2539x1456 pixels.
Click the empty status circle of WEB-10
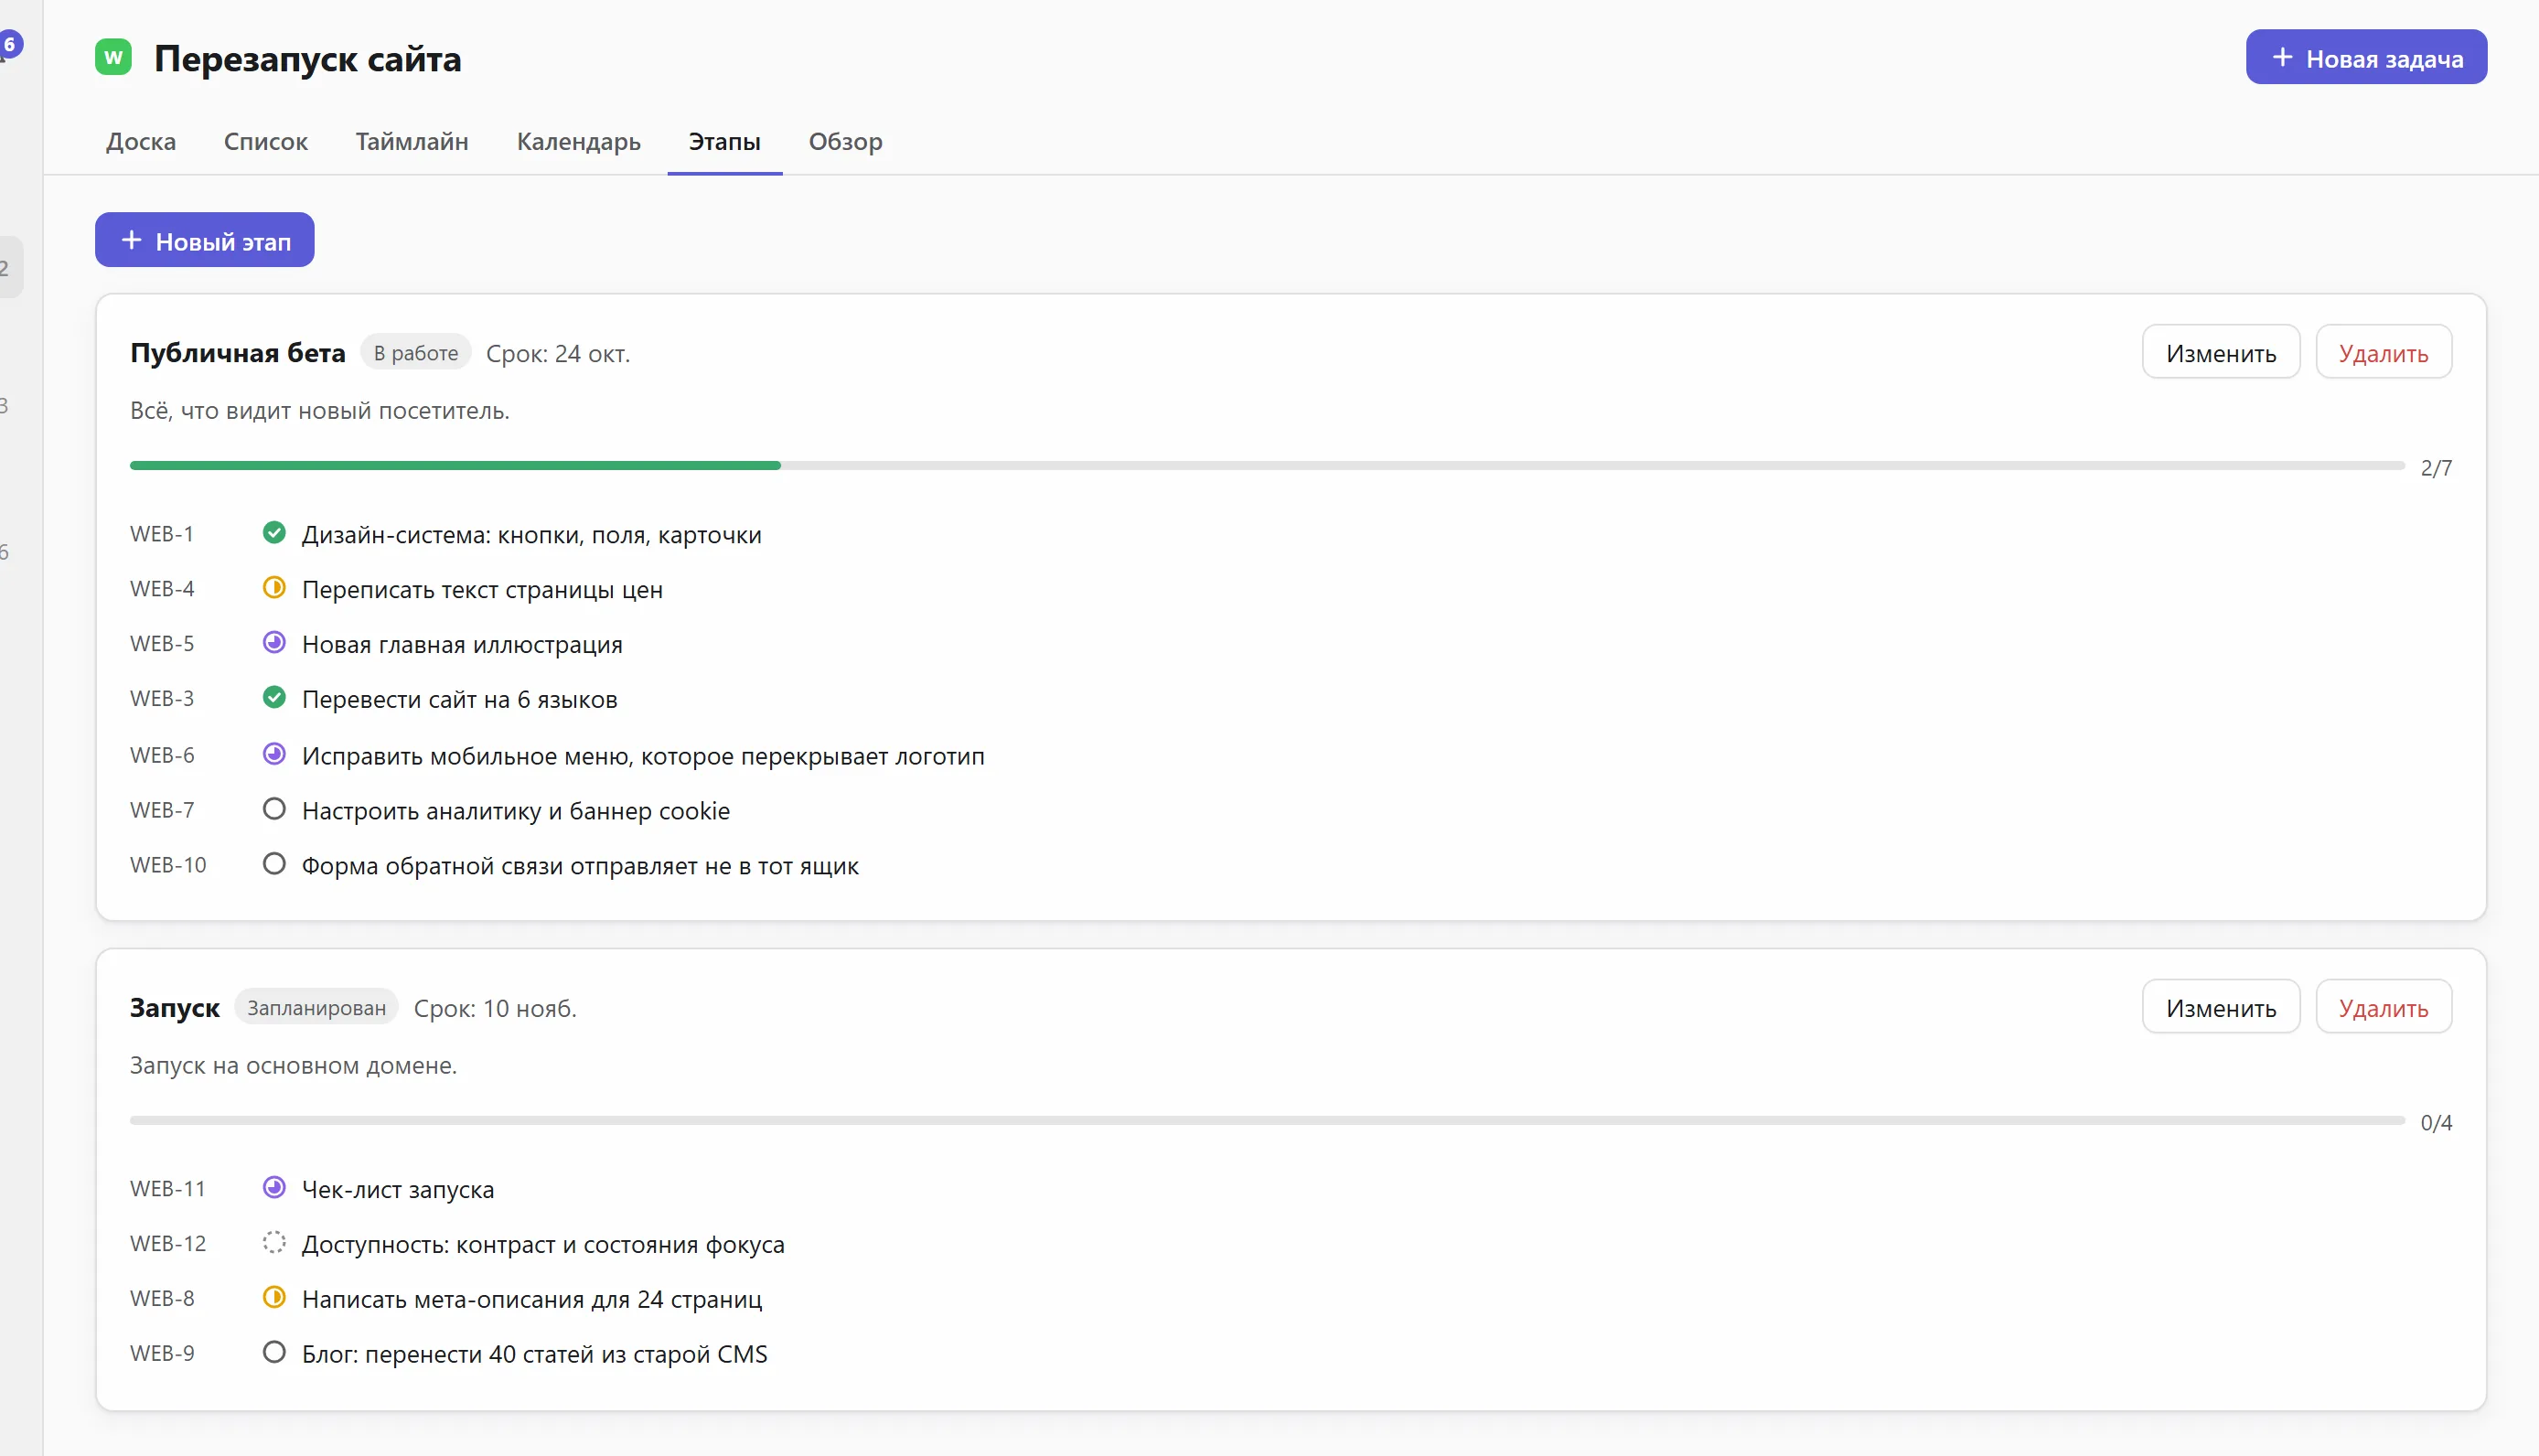[x=274, y=864]
